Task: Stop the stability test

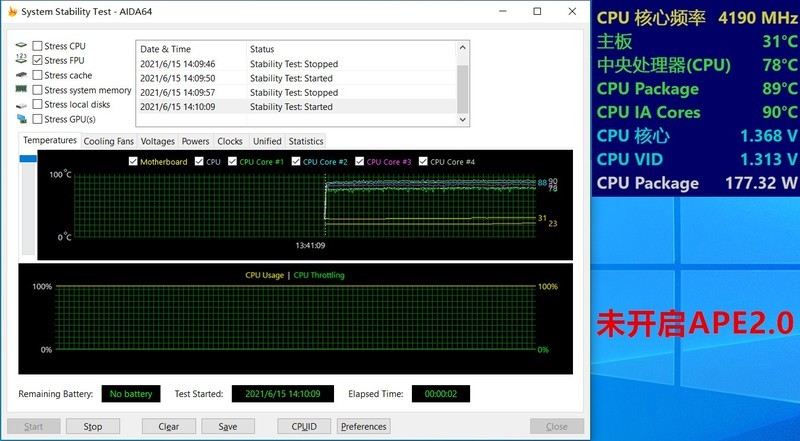Action: point(93,426)
